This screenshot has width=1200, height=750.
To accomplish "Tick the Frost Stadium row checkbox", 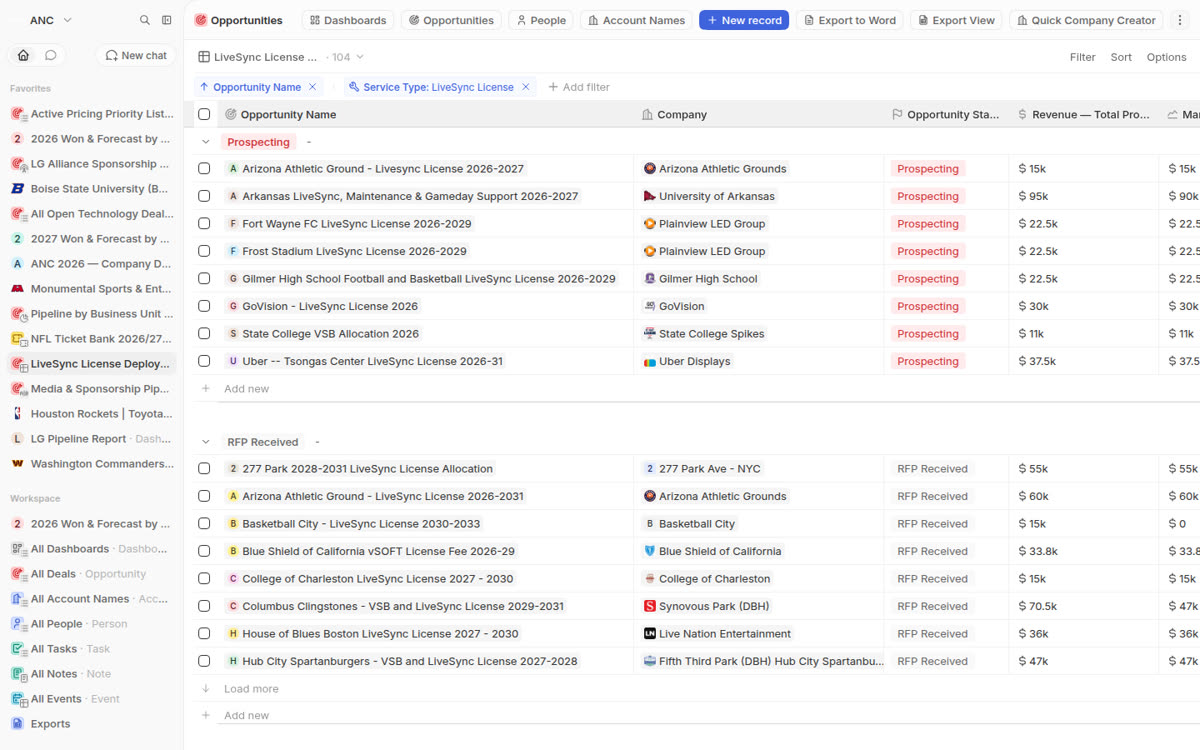I will point(204,251).
